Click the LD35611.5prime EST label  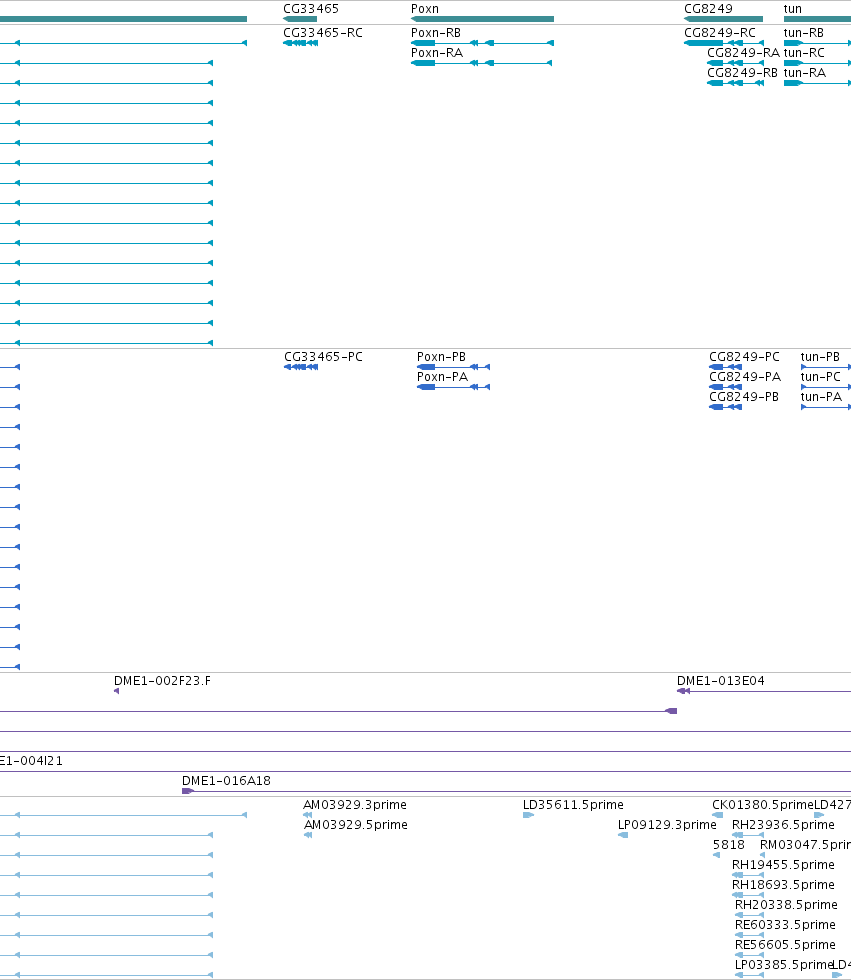(x=573, y=804)
